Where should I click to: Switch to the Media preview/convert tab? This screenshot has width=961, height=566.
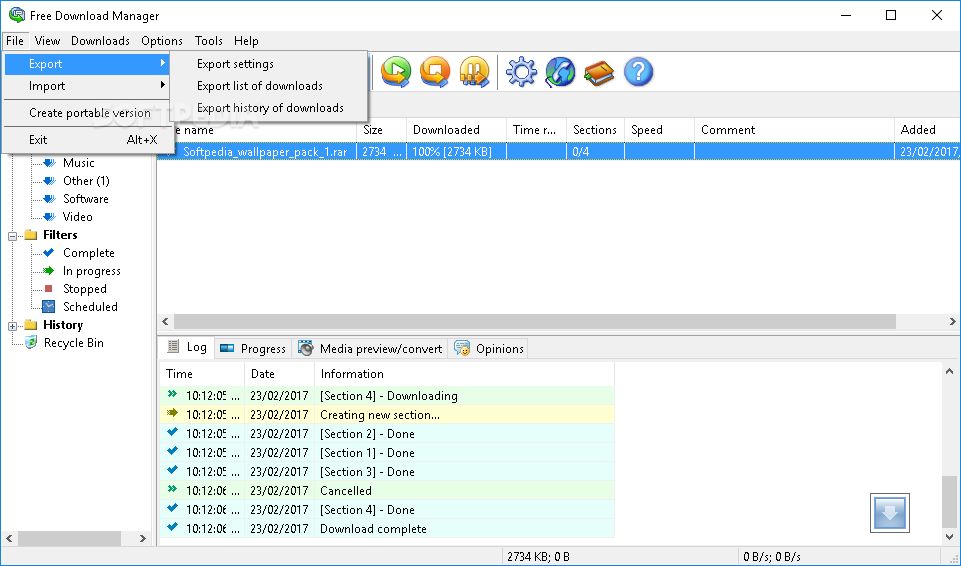click(x=371, y=349)
